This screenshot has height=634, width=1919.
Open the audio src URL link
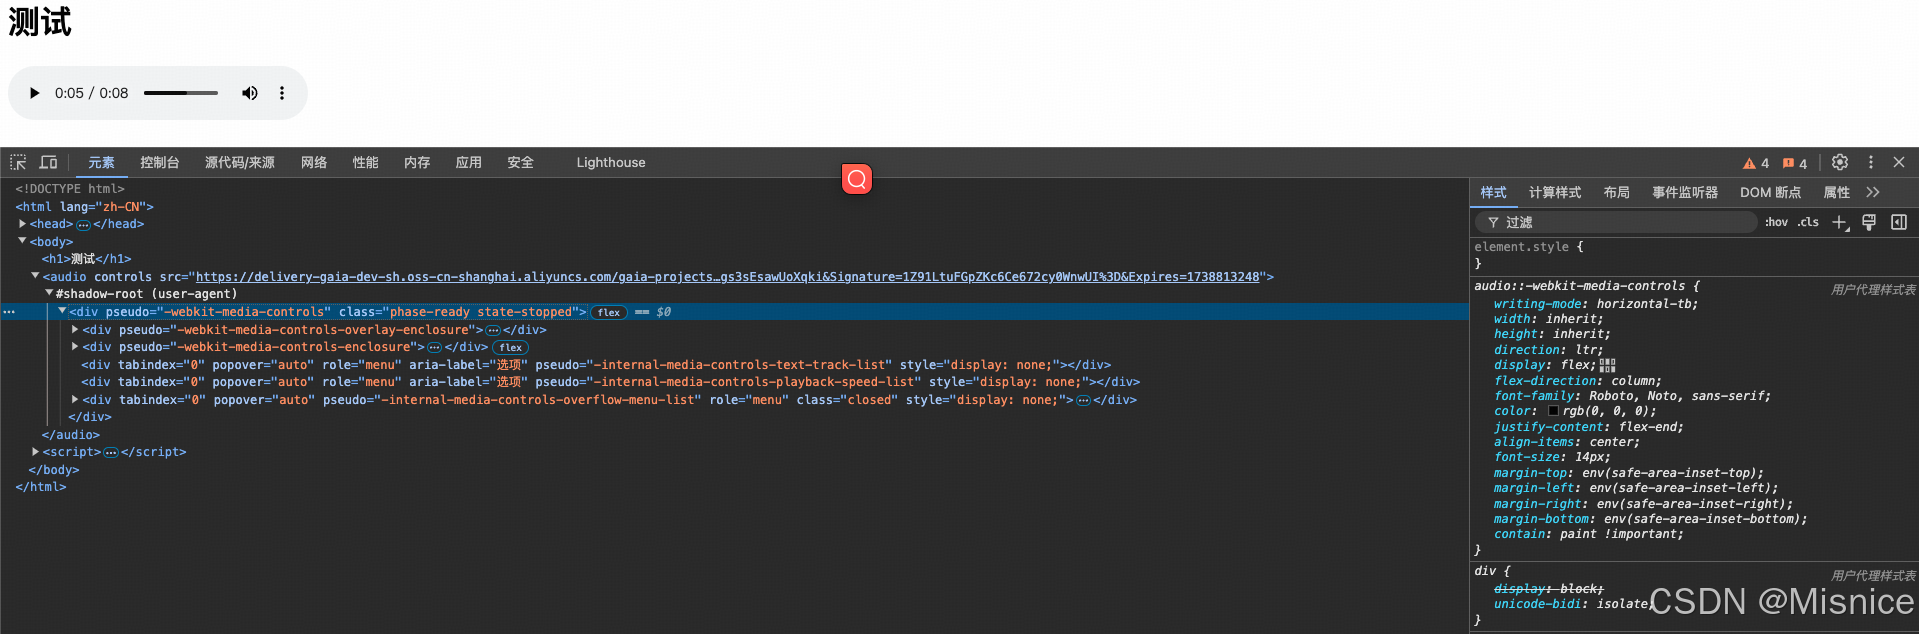(727, 277)
